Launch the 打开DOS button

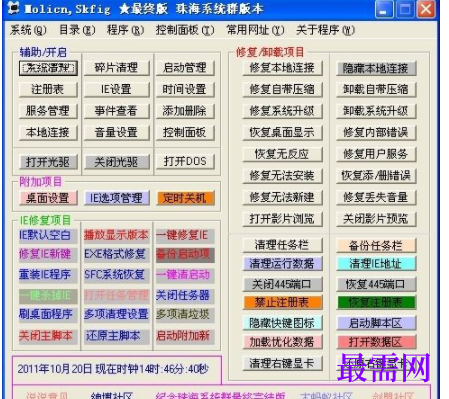pyautogui.click(x=185, y=162)
